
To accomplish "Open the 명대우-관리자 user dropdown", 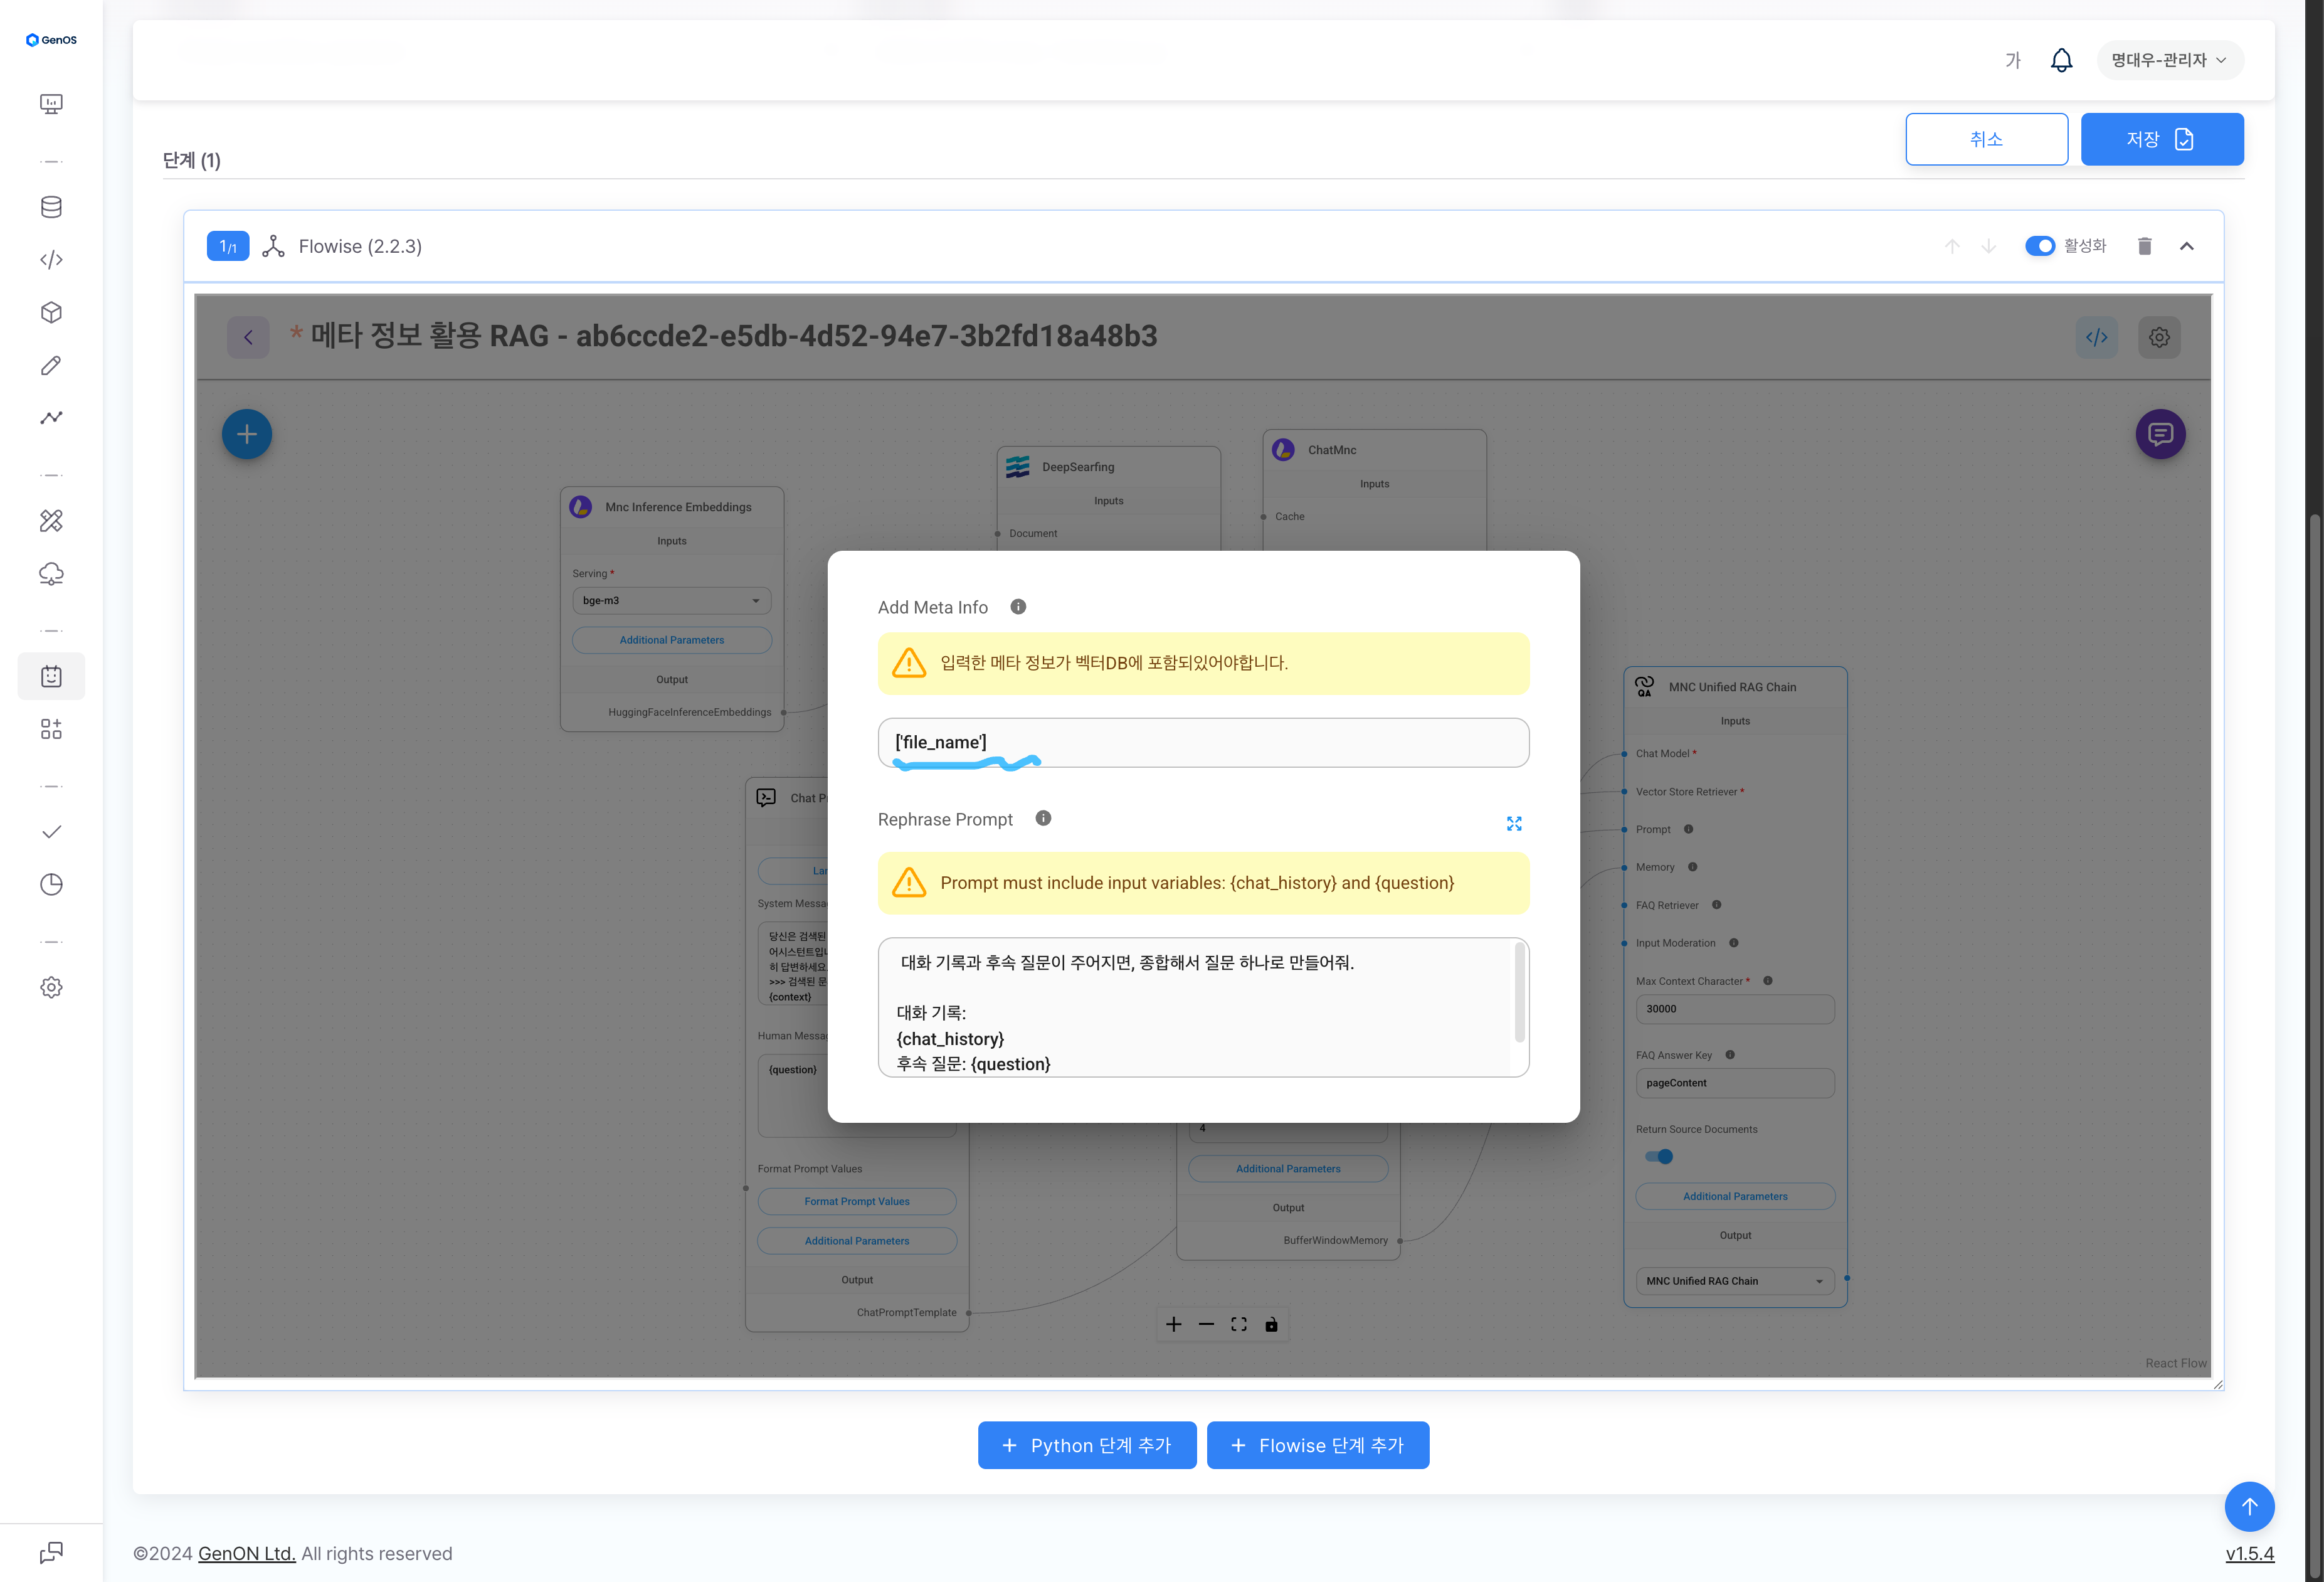I will click(2169, 60).
